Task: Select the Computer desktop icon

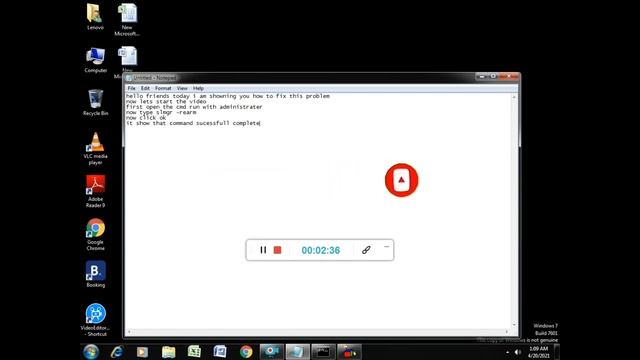Action: coord(96,60)
